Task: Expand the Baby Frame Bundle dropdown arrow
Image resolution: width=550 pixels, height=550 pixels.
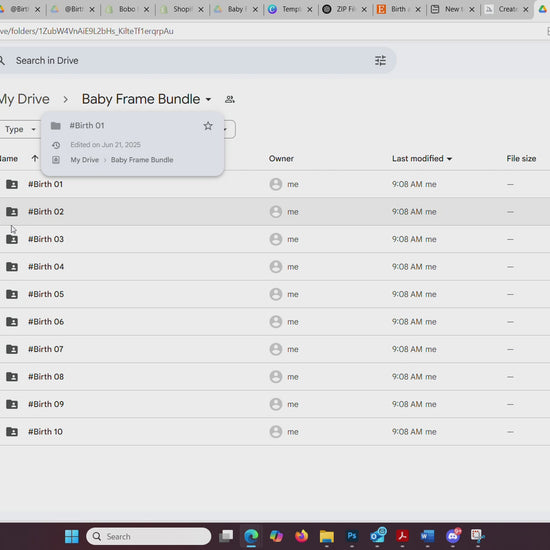Action: pos(208,100)
